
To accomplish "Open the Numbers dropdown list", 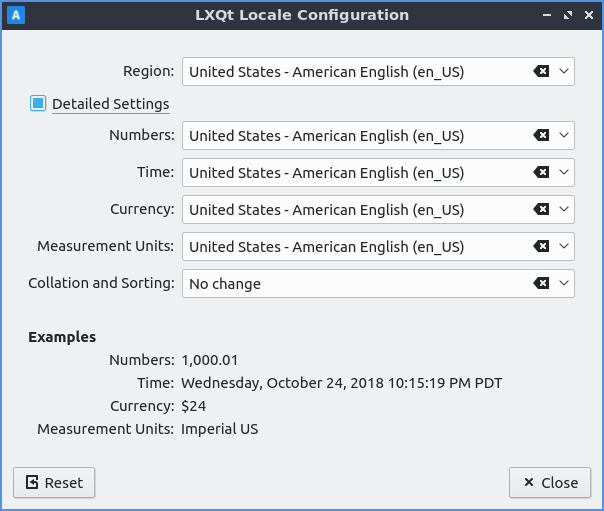I will point(564,136).
